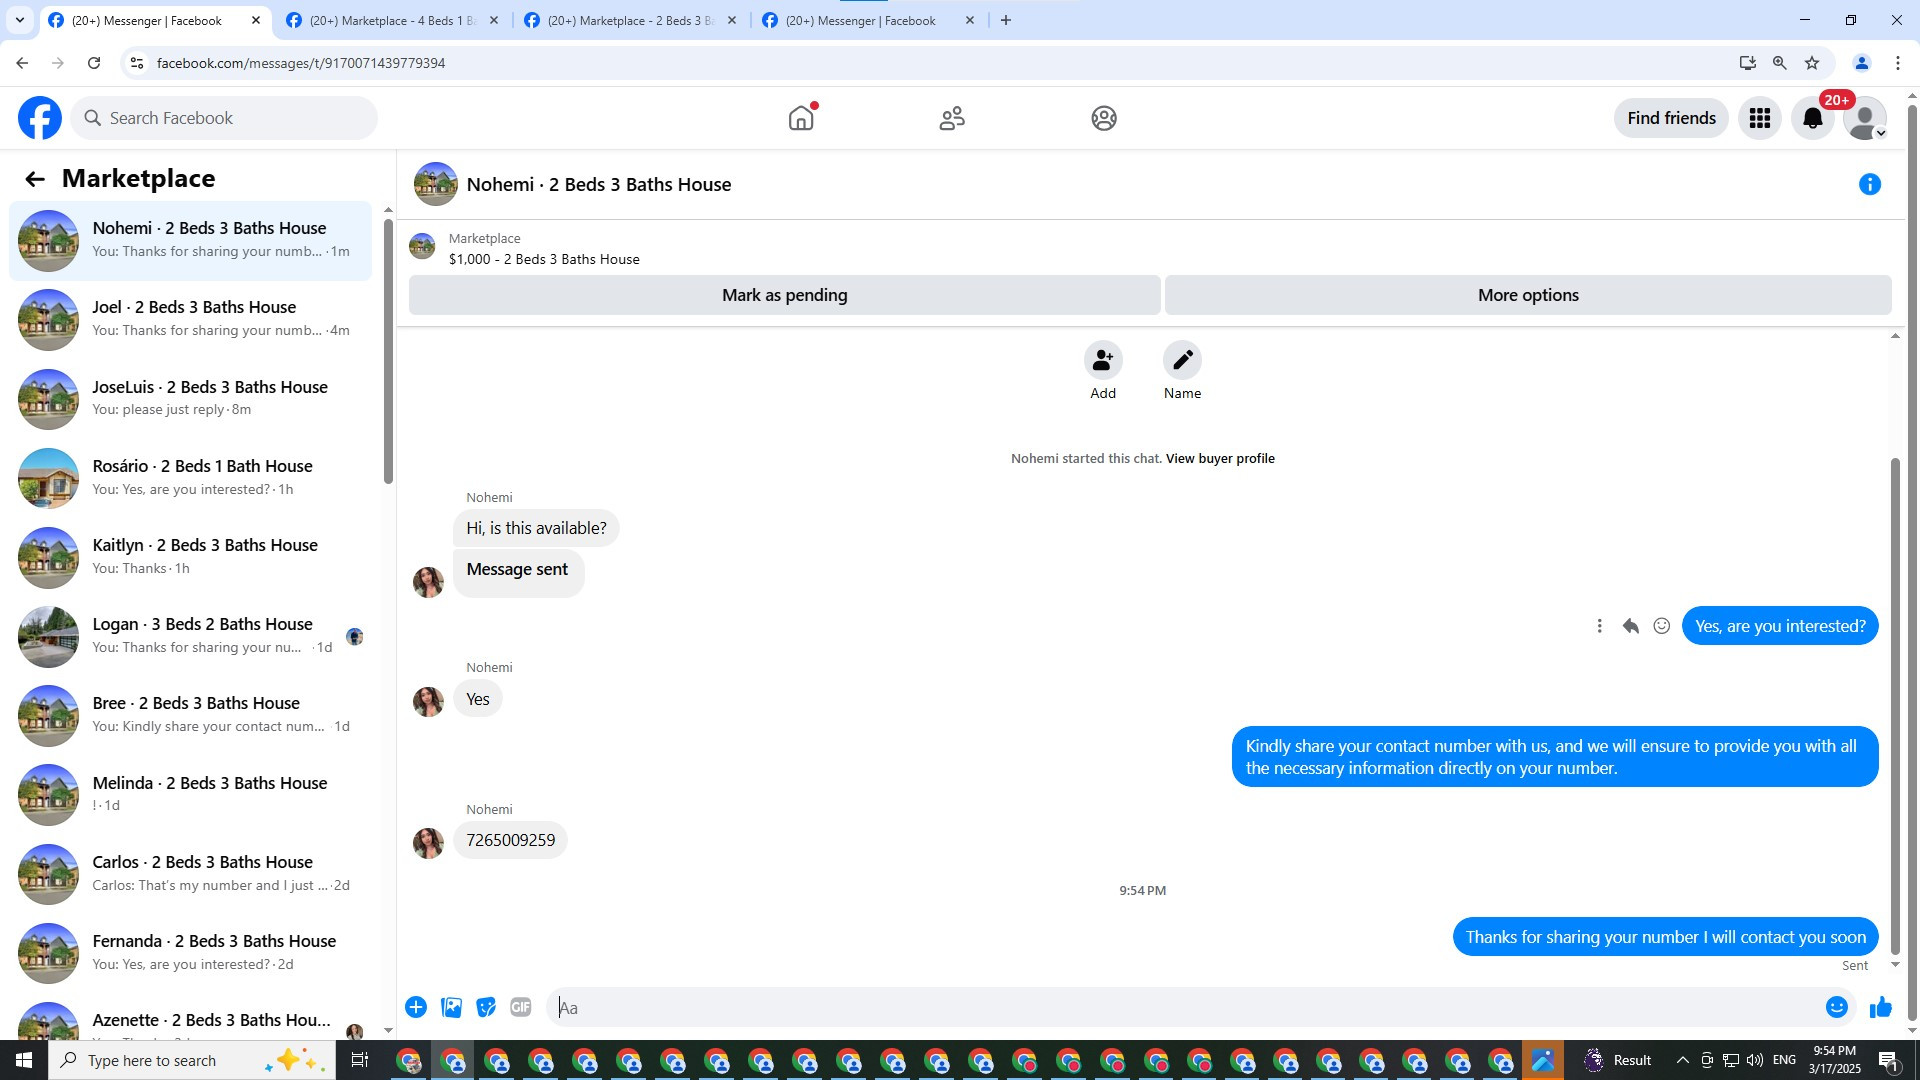Open the Logan 3 Beds 2 Baths conversation
Screen dimensions: 1920x1080
pyautogui.click(x=190, y=636)
